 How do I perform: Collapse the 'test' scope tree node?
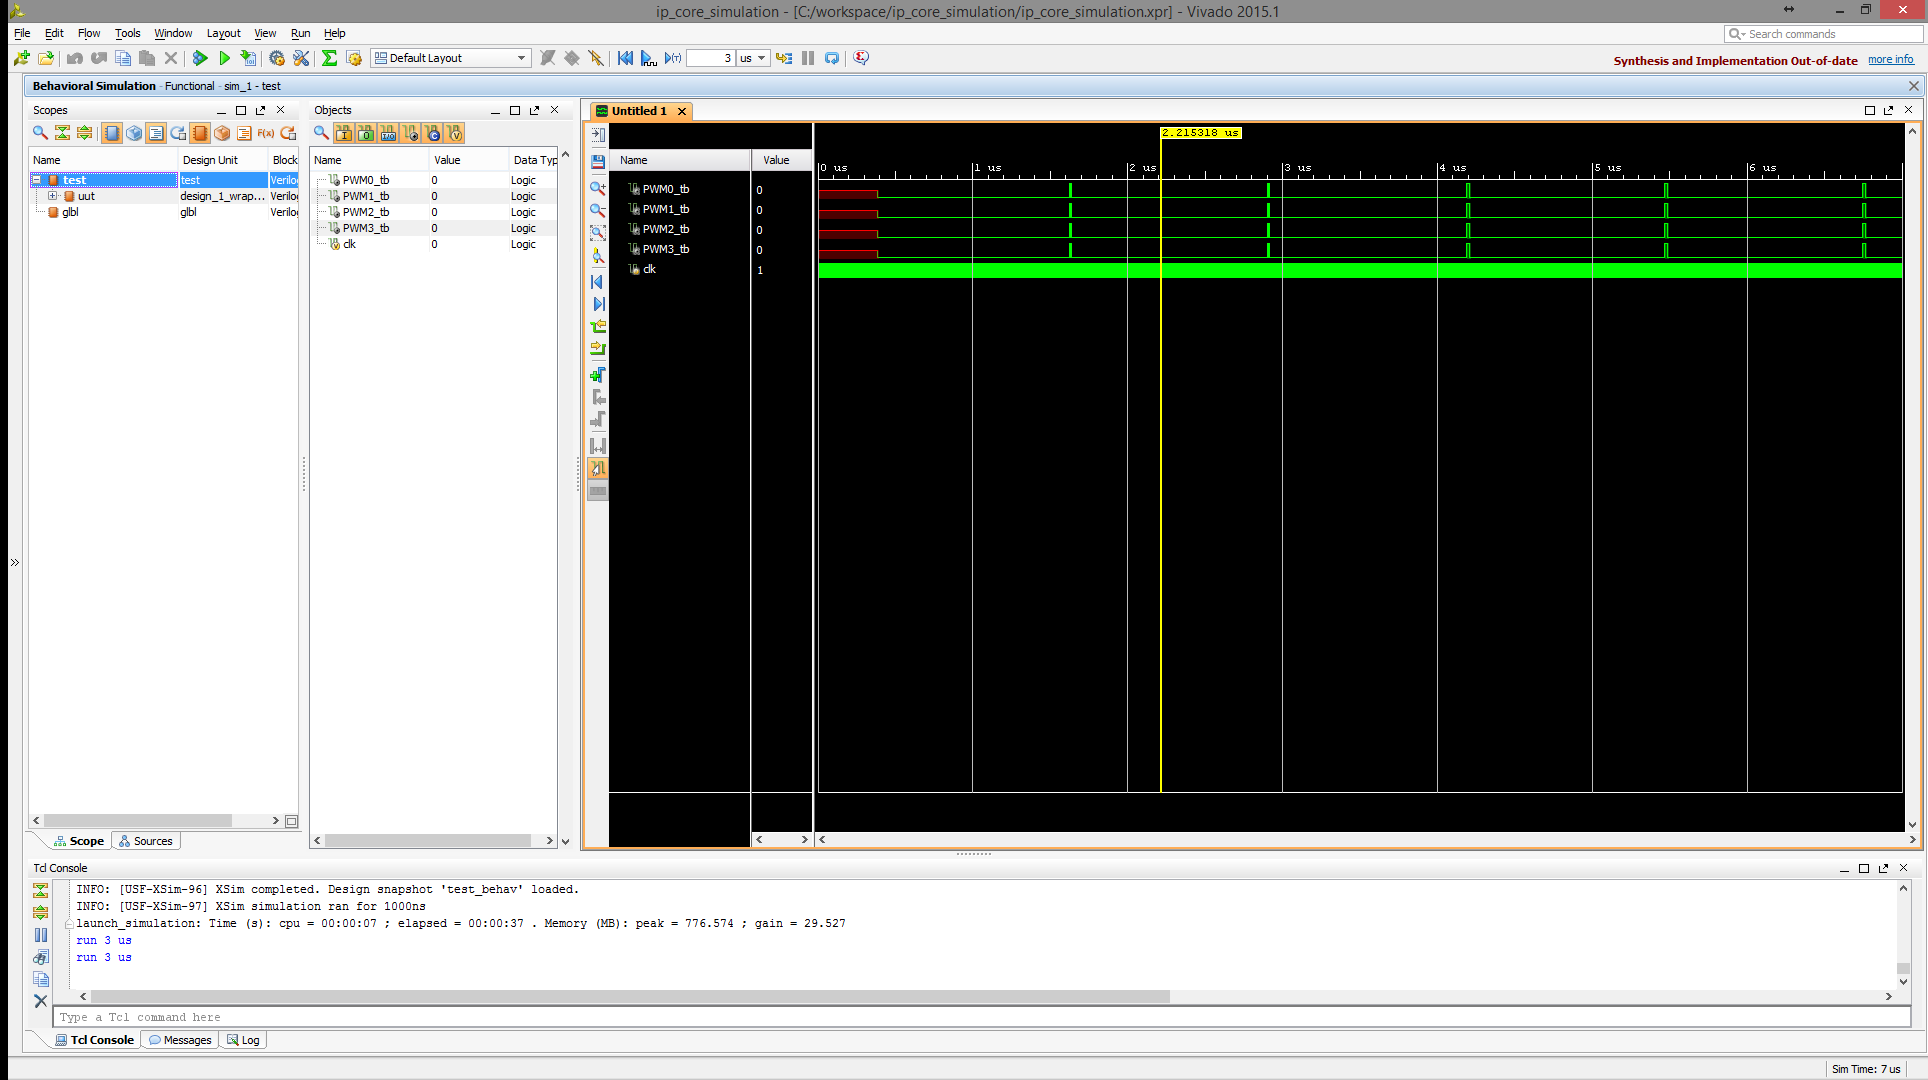[37, 180]
